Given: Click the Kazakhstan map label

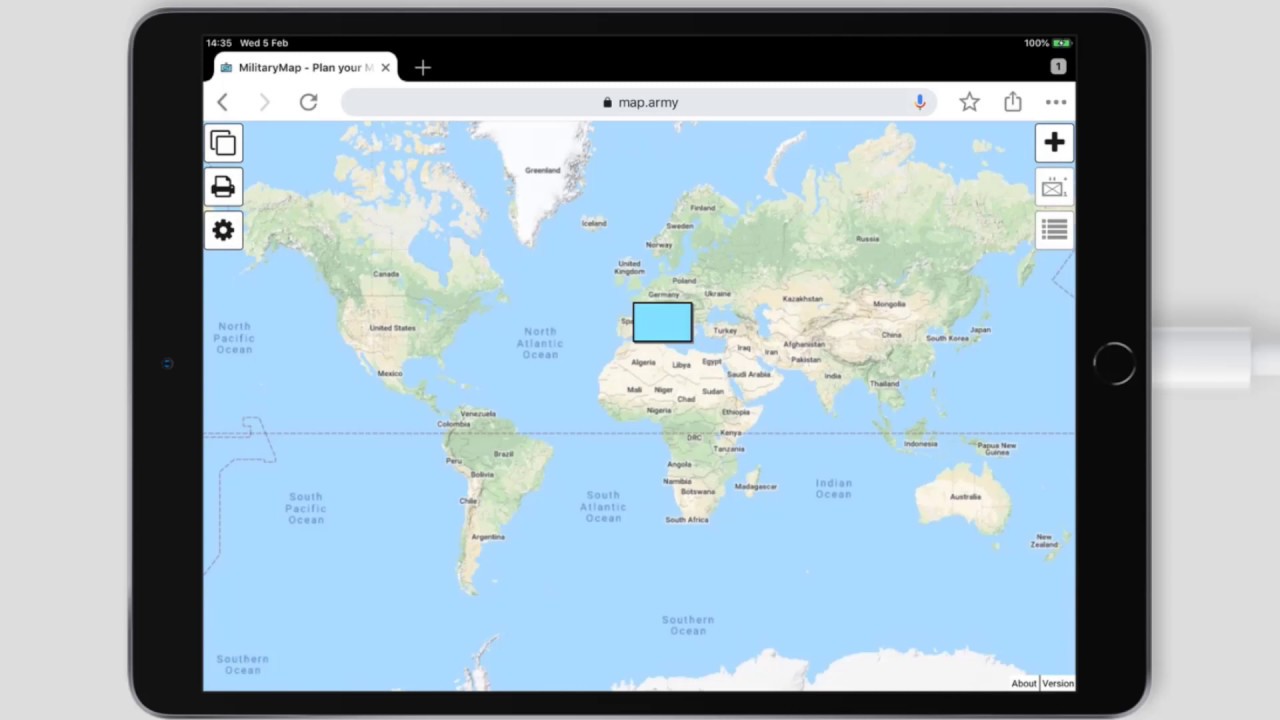Looking at the screenshot, I should pos(802,299).
